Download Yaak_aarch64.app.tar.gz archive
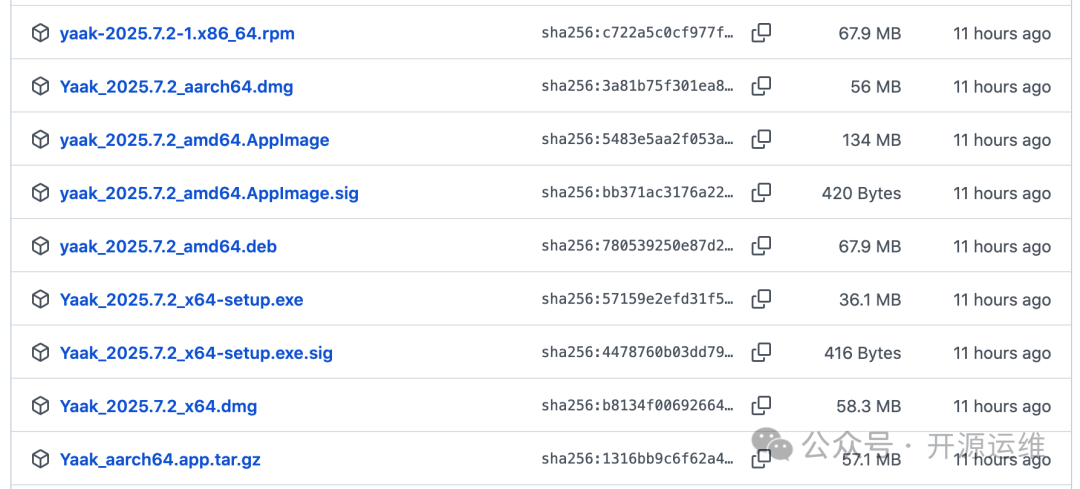The width and height of the screenshot is (1080, 489). coord(160,460)
